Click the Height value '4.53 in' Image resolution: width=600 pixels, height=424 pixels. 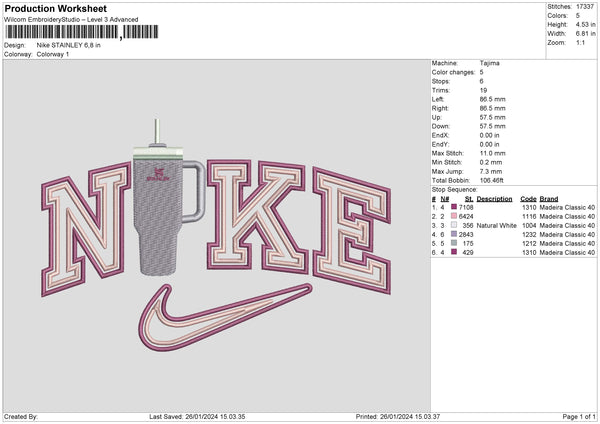coord(585,24)
